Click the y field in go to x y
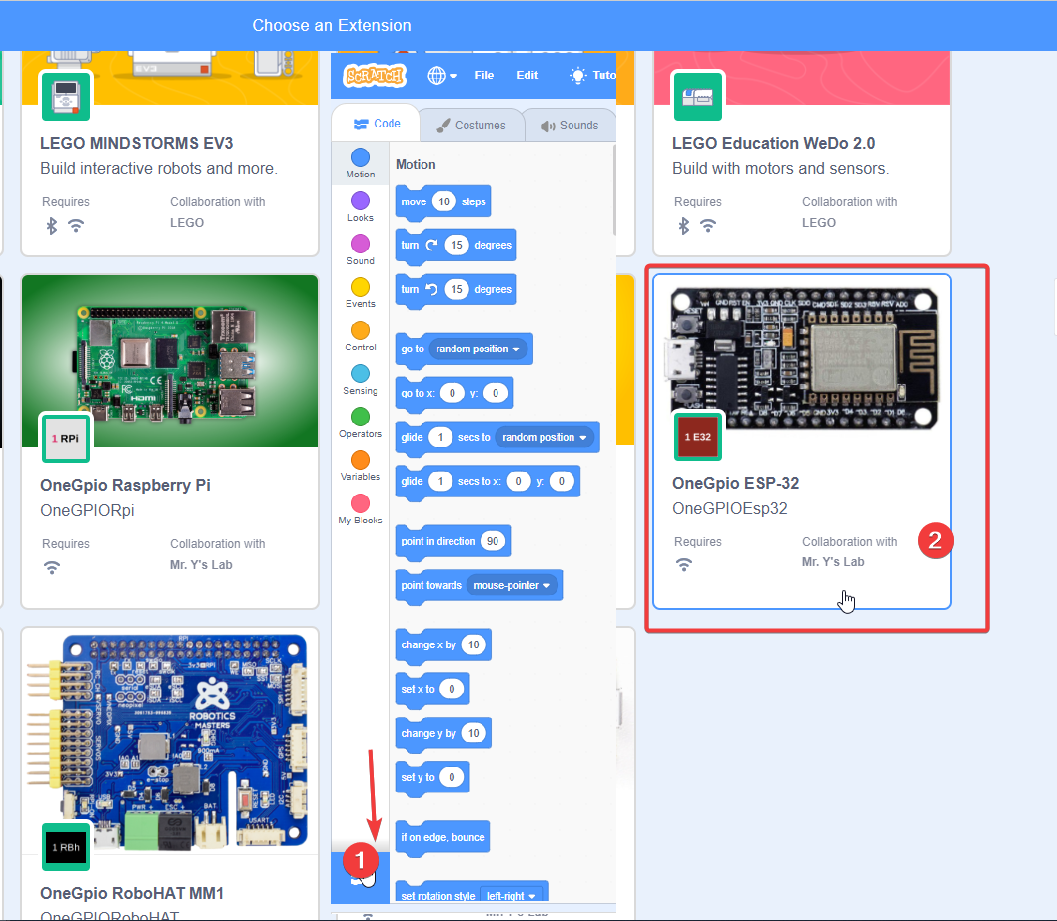Image resolution: width=1057 pixels, height=921 pixels. click(x=495, y=393)
